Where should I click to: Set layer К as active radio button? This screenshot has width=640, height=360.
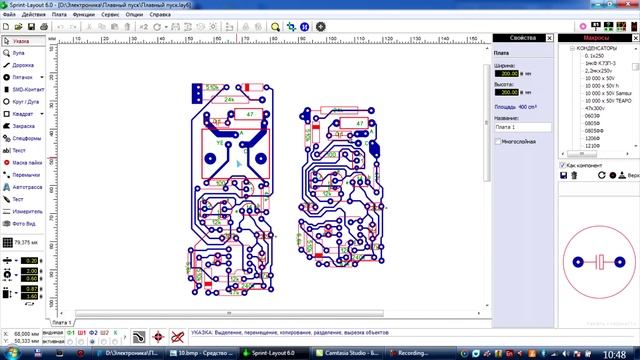point(116,341)
